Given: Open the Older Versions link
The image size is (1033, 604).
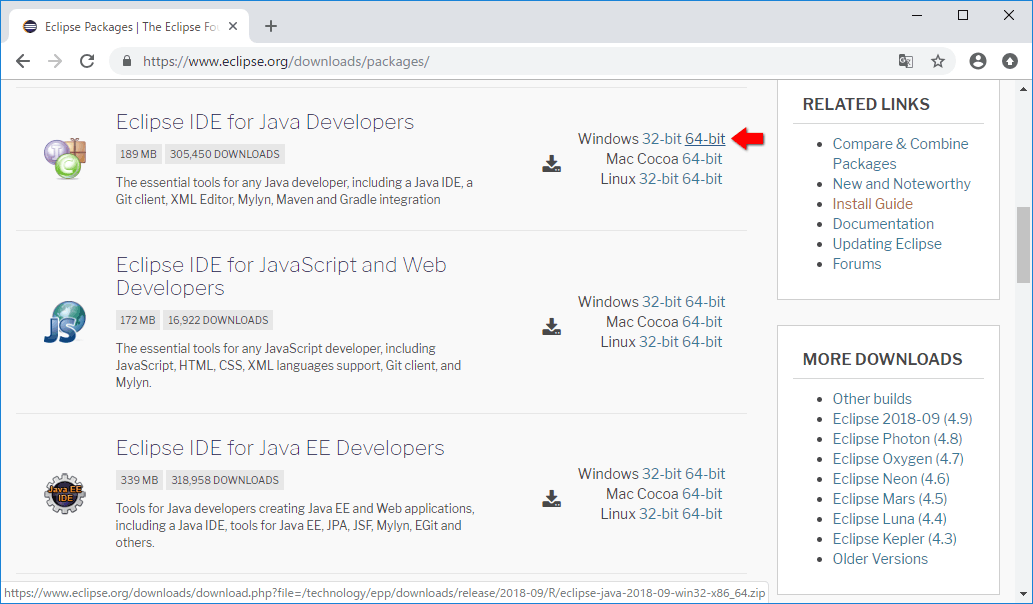Looking at the screenshot, I should coord(879,559).
